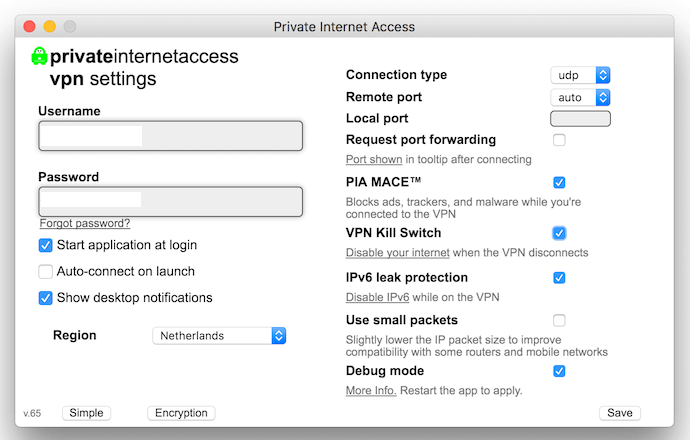This screenshot has width=690, height=440.
Task: Open the Encryption settings
Action: point(181,413)
